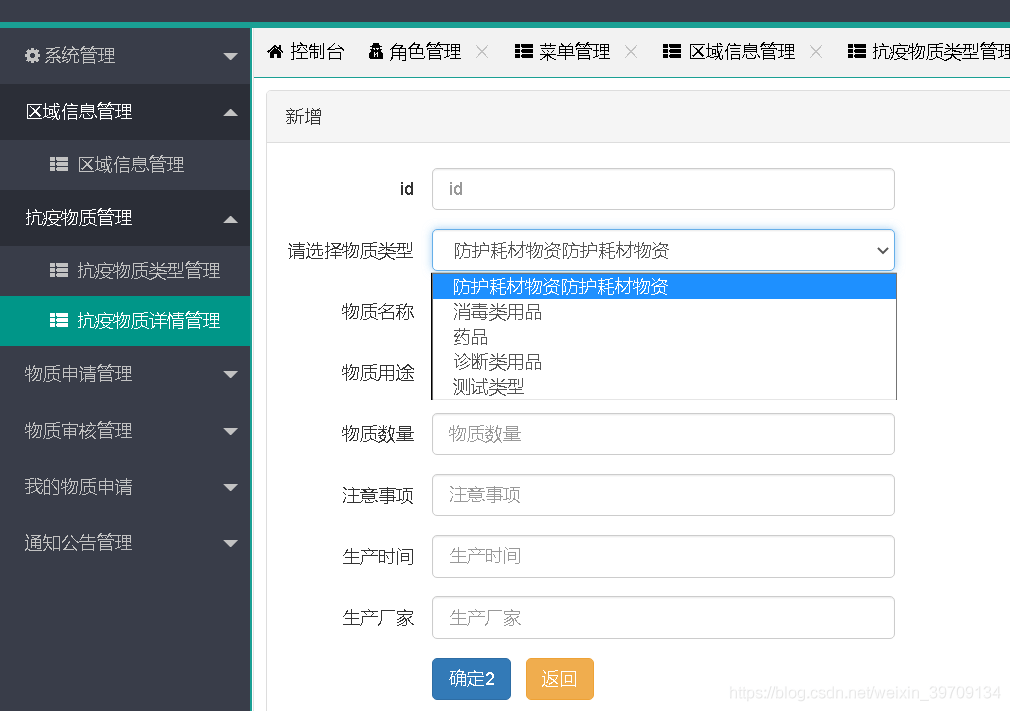Open the 请选择物质类型 dropdown

click(x=663, y=251)
